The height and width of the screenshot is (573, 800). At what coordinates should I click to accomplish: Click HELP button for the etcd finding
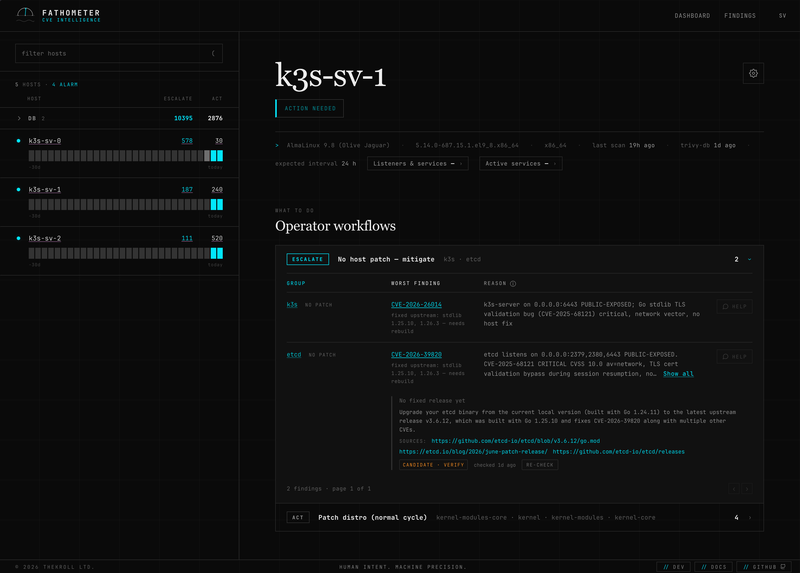click(734, 357)
